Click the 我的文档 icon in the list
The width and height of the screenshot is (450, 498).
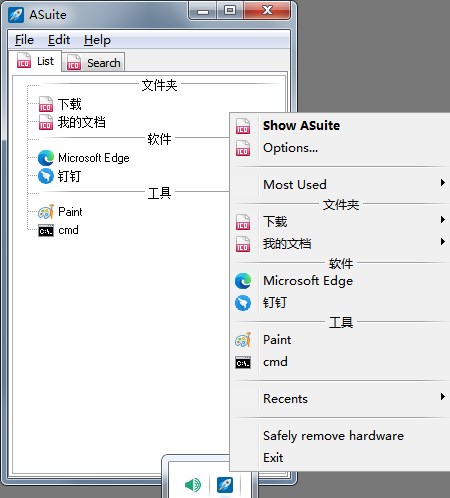tap(46, 122)
